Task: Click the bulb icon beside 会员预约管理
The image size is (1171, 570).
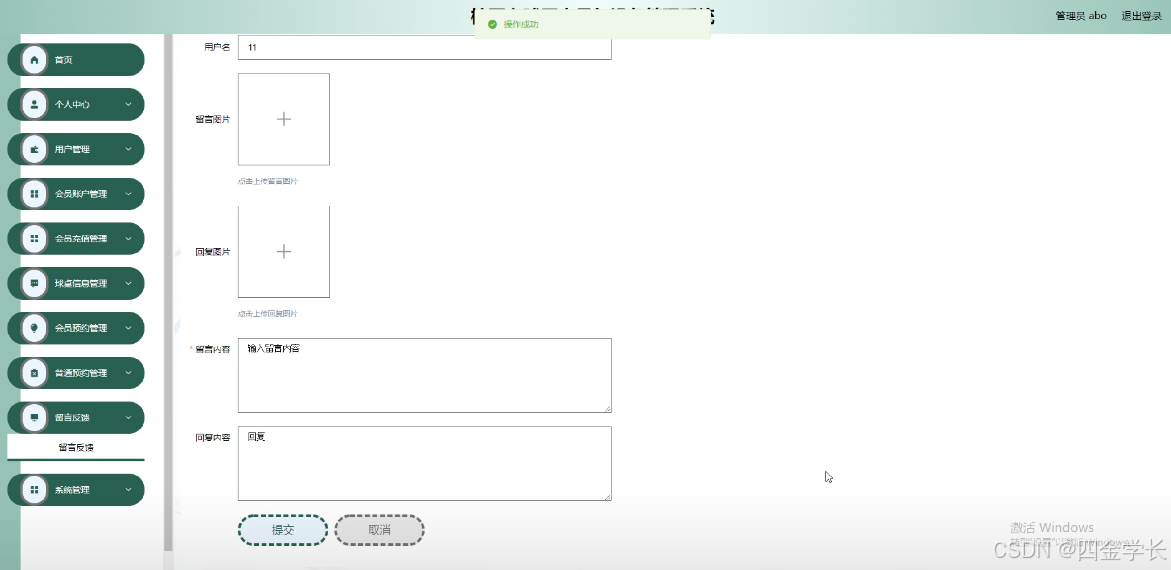Action: click(x=34, y=328)
